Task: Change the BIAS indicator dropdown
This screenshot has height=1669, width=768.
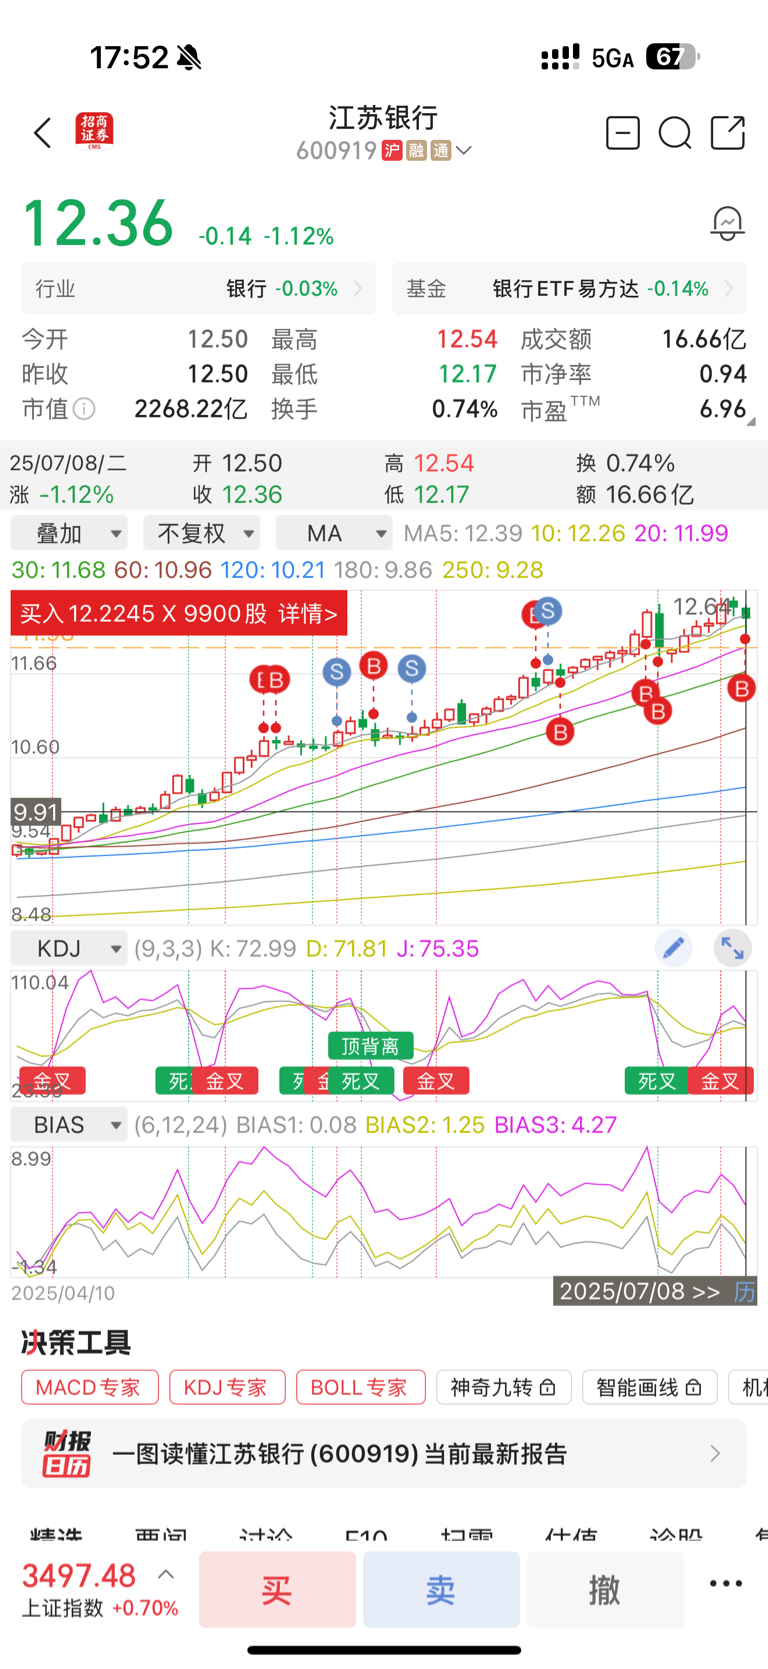Action: click(x=69, y=1125)
